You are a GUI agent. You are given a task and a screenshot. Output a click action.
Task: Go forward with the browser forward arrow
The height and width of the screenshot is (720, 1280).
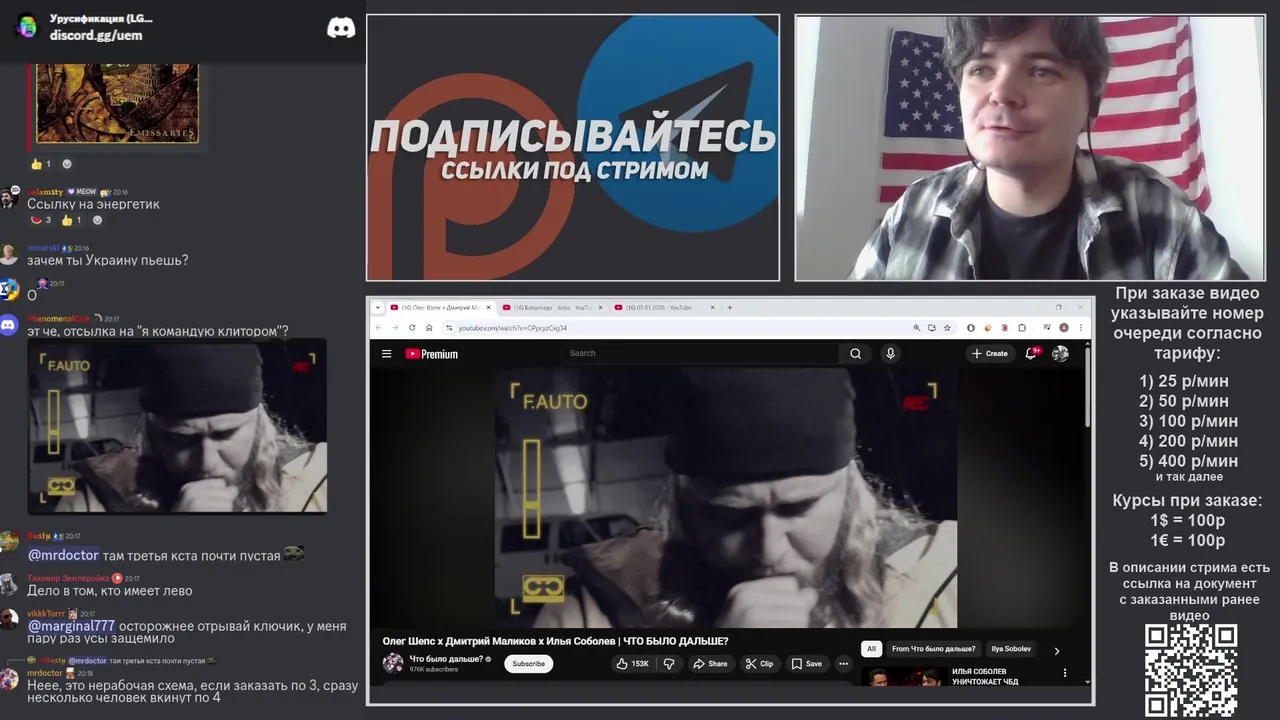point(395,328)
